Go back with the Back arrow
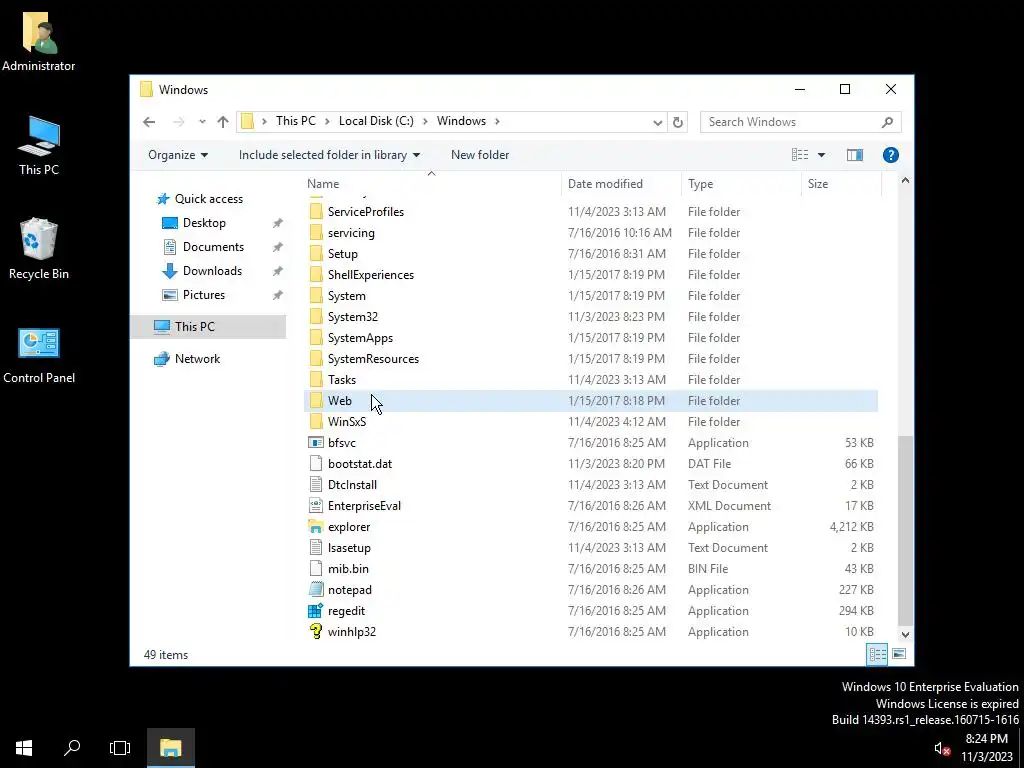The width and height of the screenshot is (1024, 768). (x=149, y=121)
